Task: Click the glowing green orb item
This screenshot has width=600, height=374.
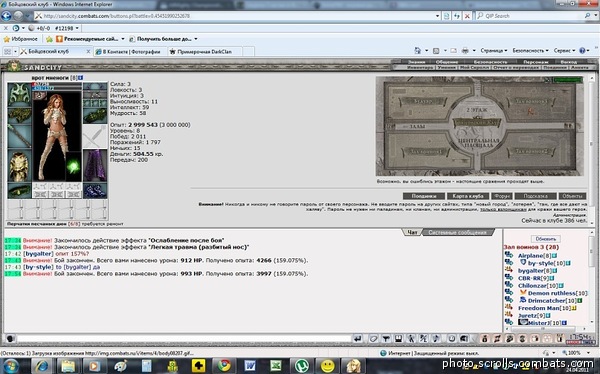Action: [x=73, y=167]
